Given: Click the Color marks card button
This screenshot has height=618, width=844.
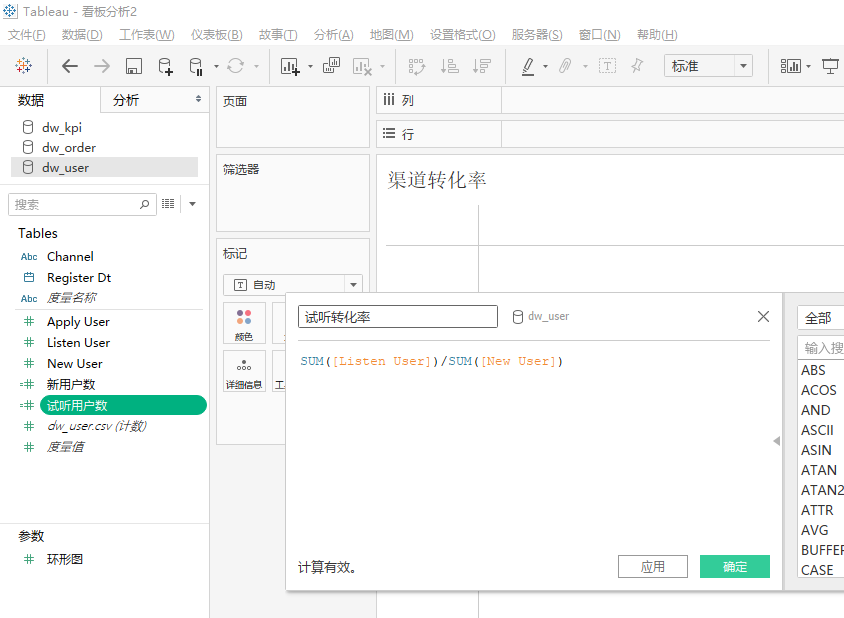Looking at the screenshot, I should [244, 323].
